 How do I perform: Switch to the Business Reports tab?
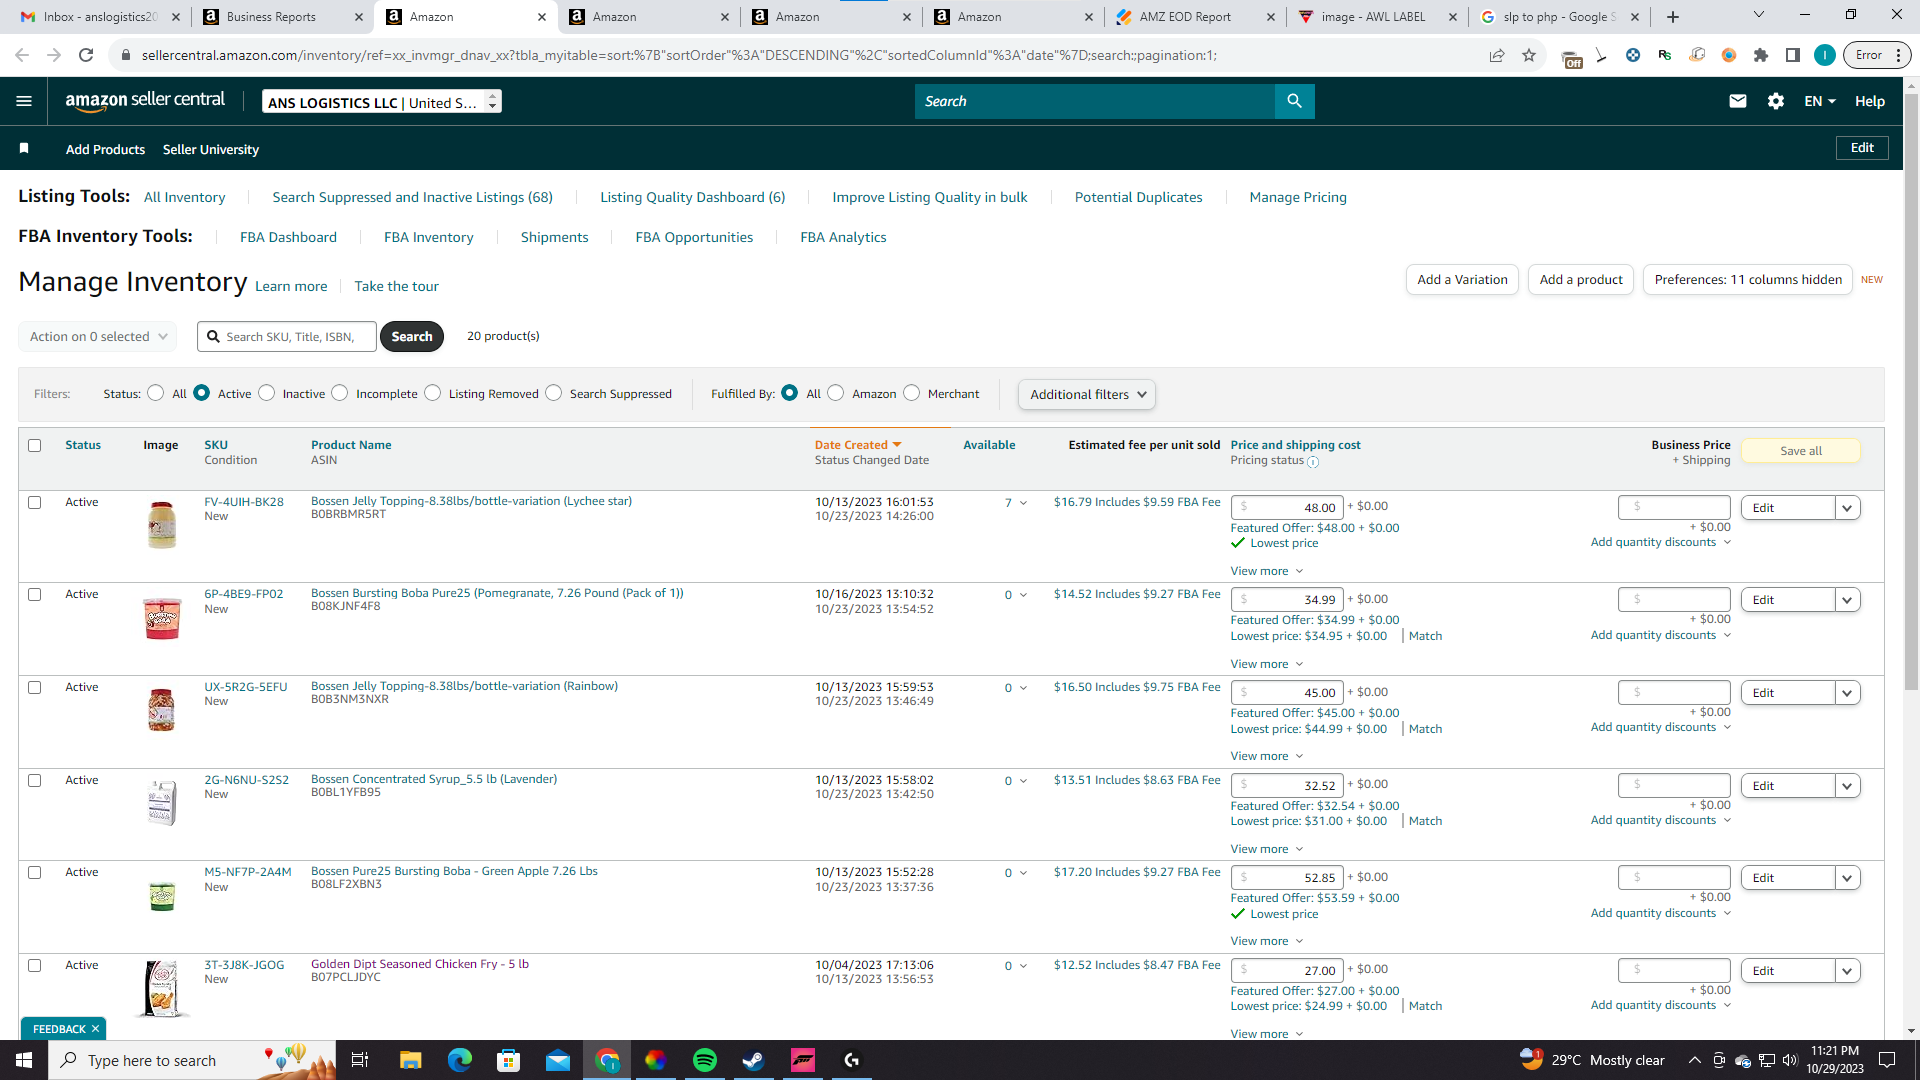283,17
